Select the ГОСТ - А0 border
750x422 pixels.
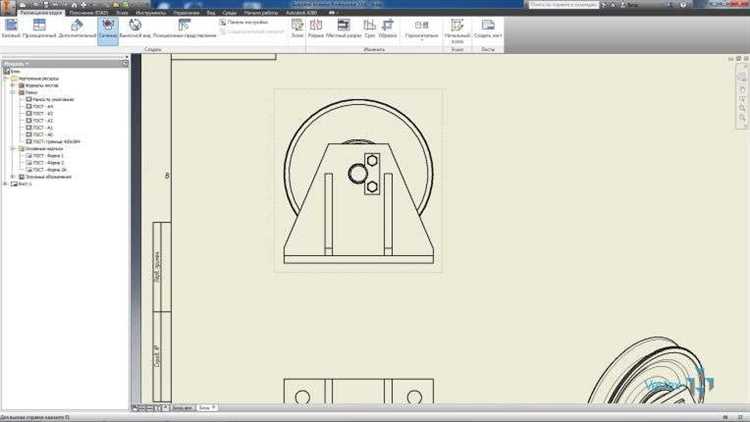coord(40,135)
